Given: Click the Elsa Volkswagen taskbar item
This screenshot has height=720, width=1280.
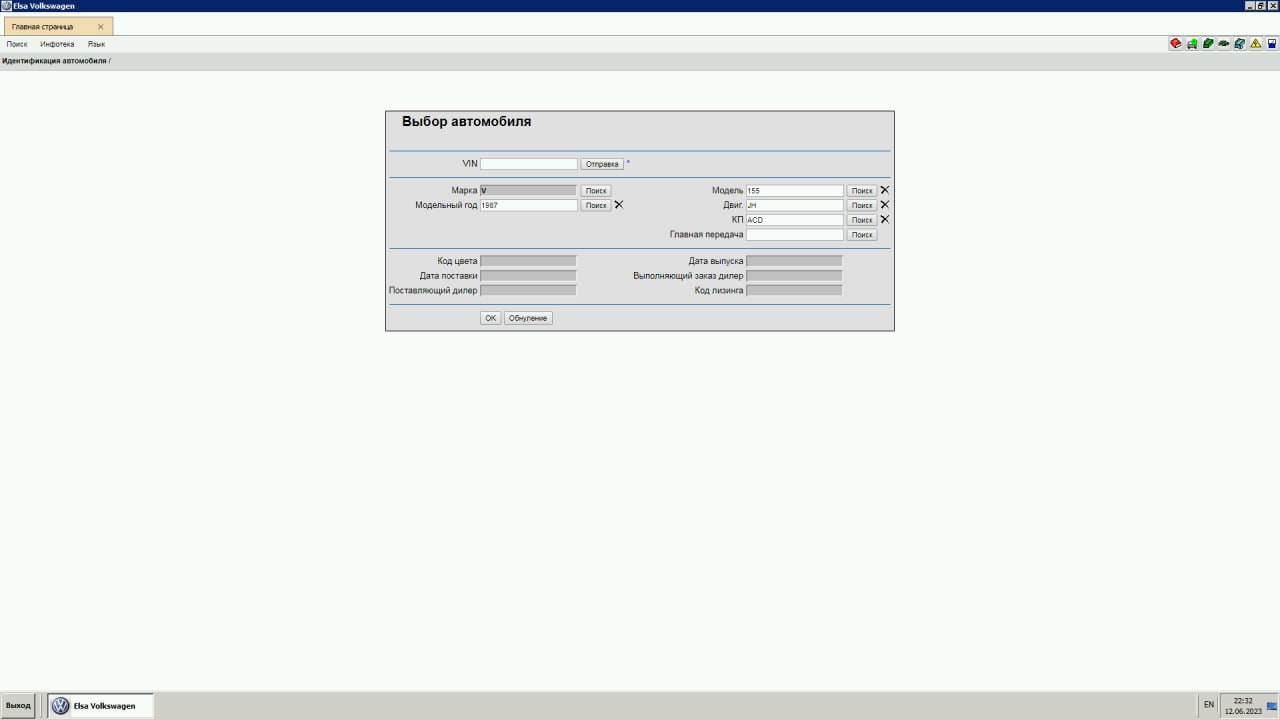Looking at the screenshot, I should pyautogui.click(x=100, y=706).
